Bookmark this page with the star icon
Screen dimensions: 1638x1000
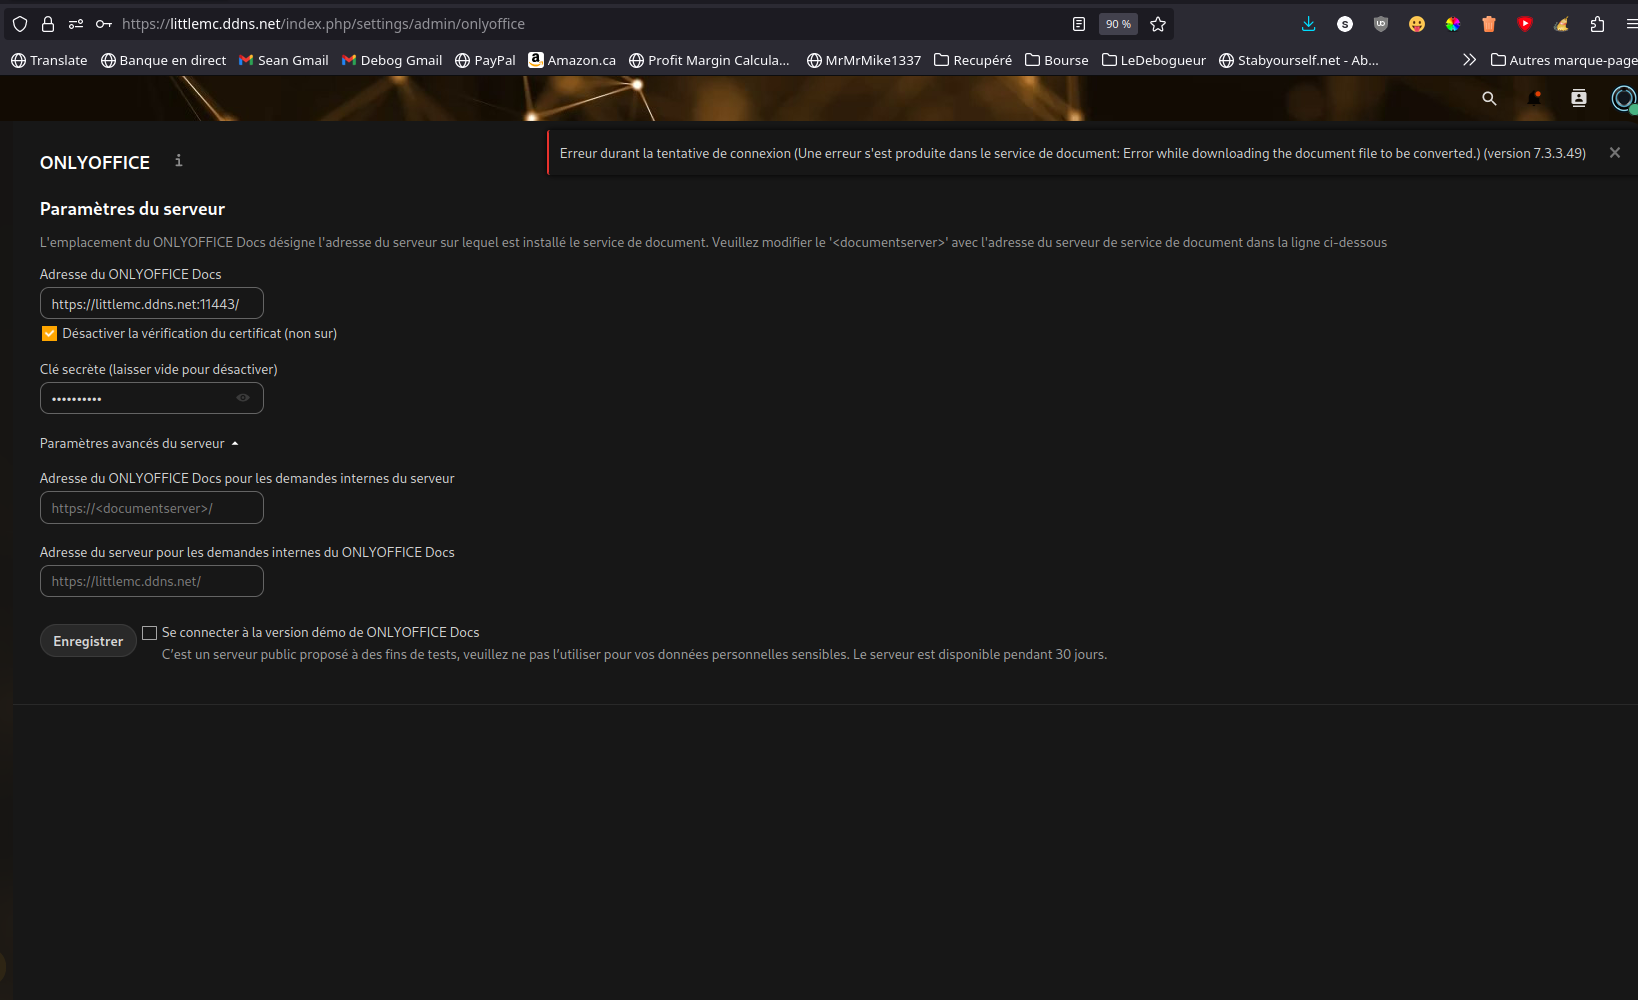[x=1158, y=24]
